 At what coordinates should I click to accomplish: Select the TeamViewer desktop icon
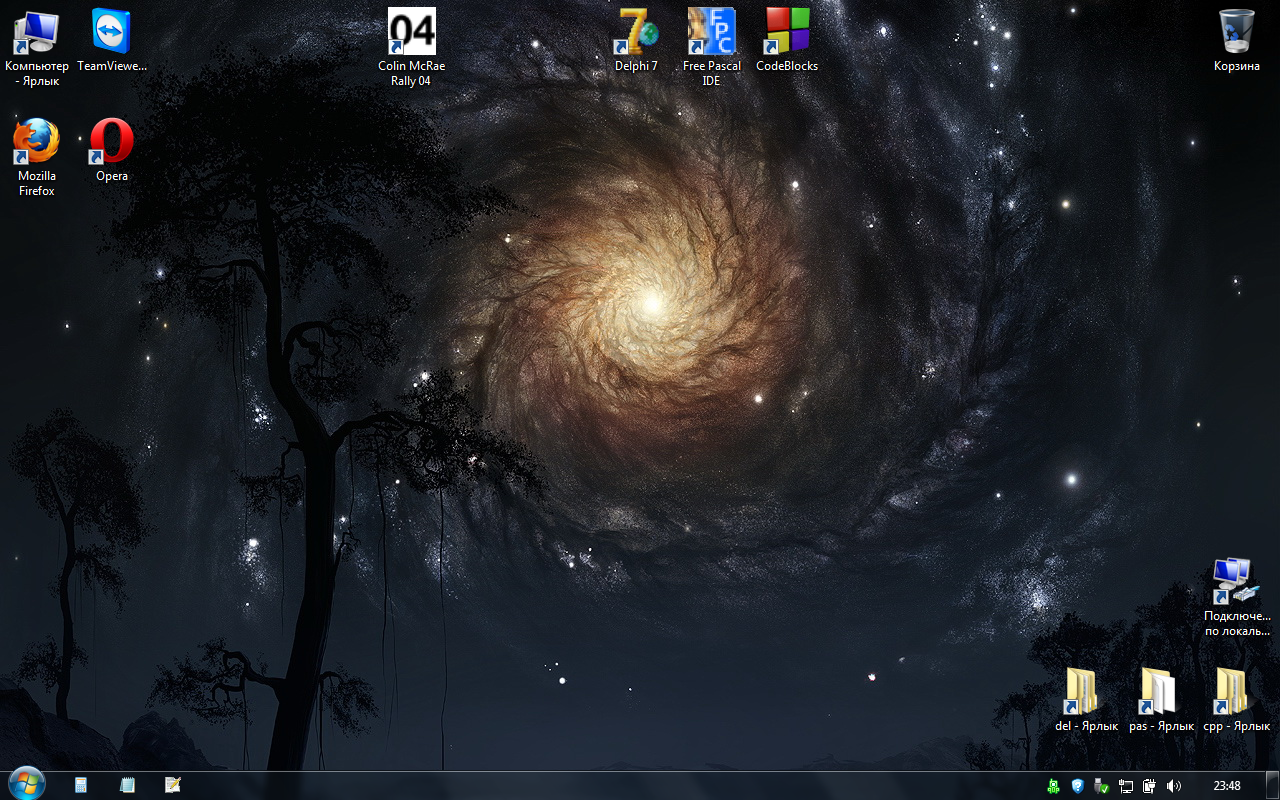(111, 33)
